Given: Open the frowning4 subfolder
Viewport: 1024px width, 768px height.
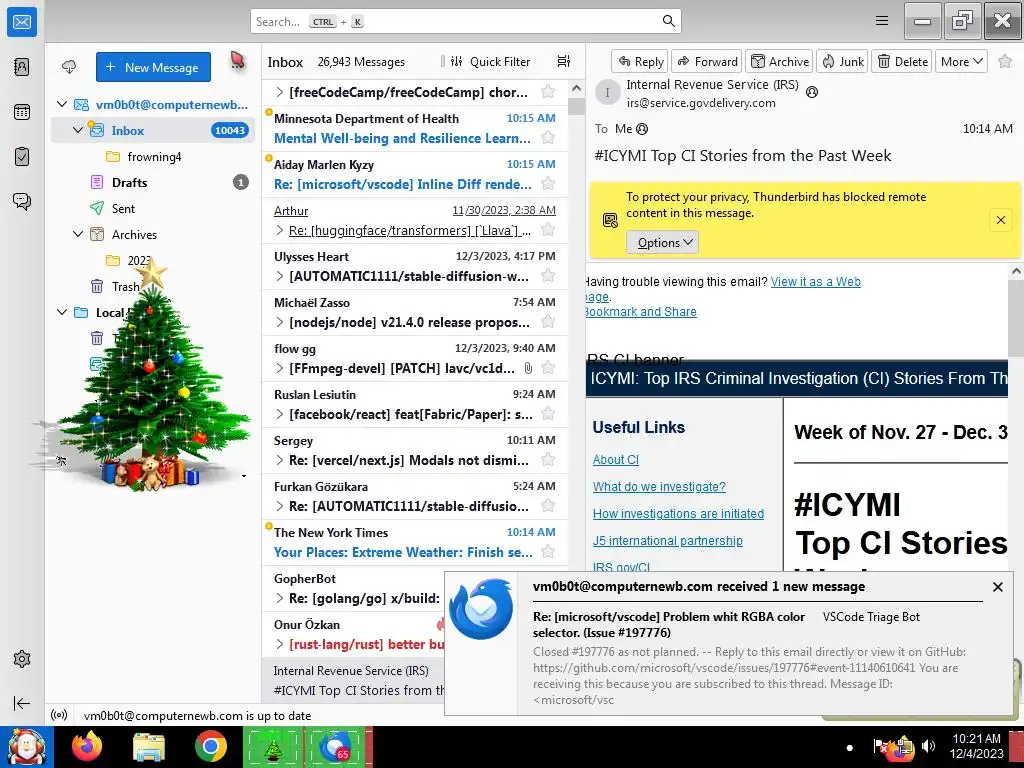Looking at the screenshot, I should (153, 156).
